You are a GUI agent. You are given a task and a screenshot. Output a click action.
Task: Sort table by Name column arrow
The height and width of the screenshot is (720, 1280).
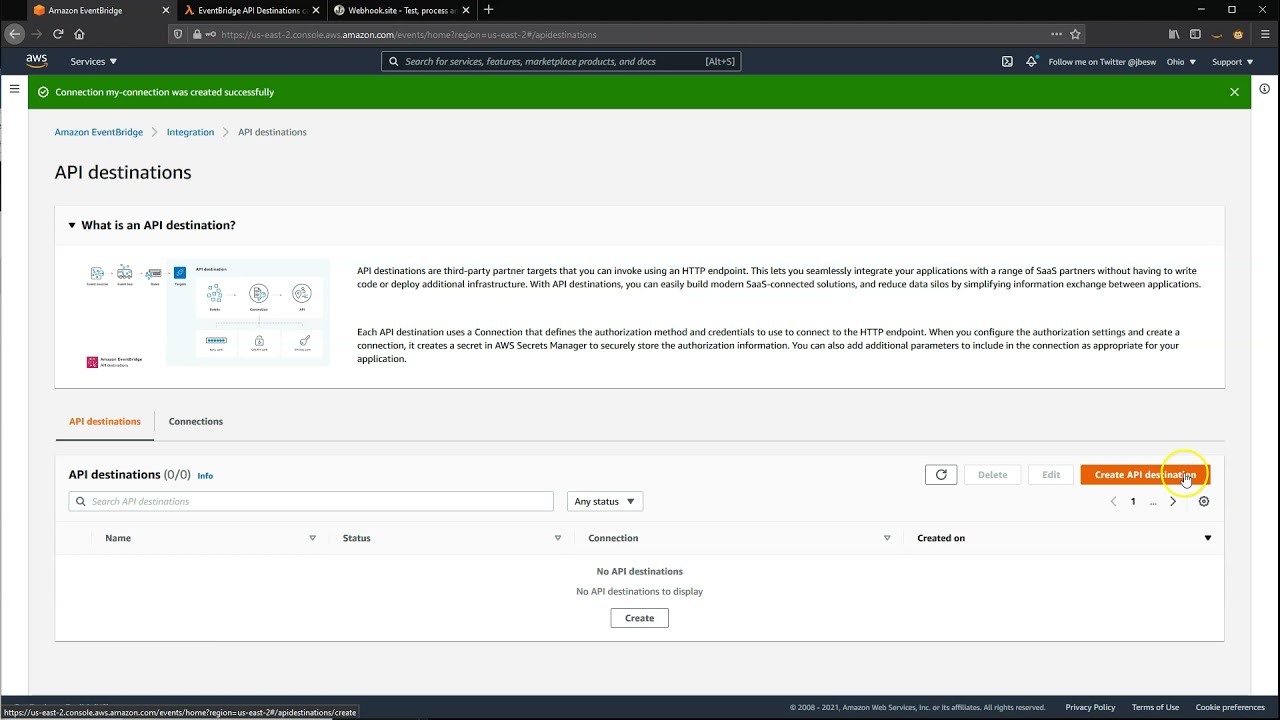coord(312,538)
